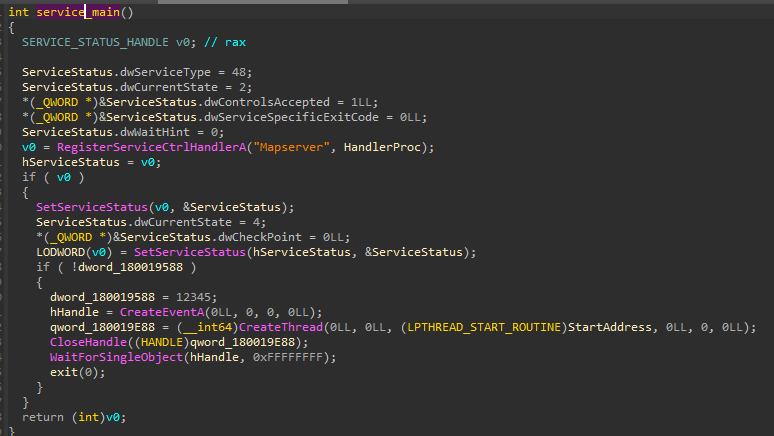Viewport: 774px width, 436px height.
Task: Click the LODWORD(v0) macro
Action: coord(75,252)
